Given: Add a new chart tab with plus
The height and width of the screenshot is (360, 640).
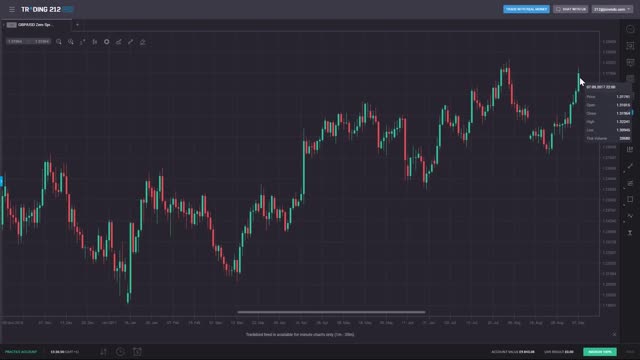Looking at the screenshot, I should coord(78,25).
